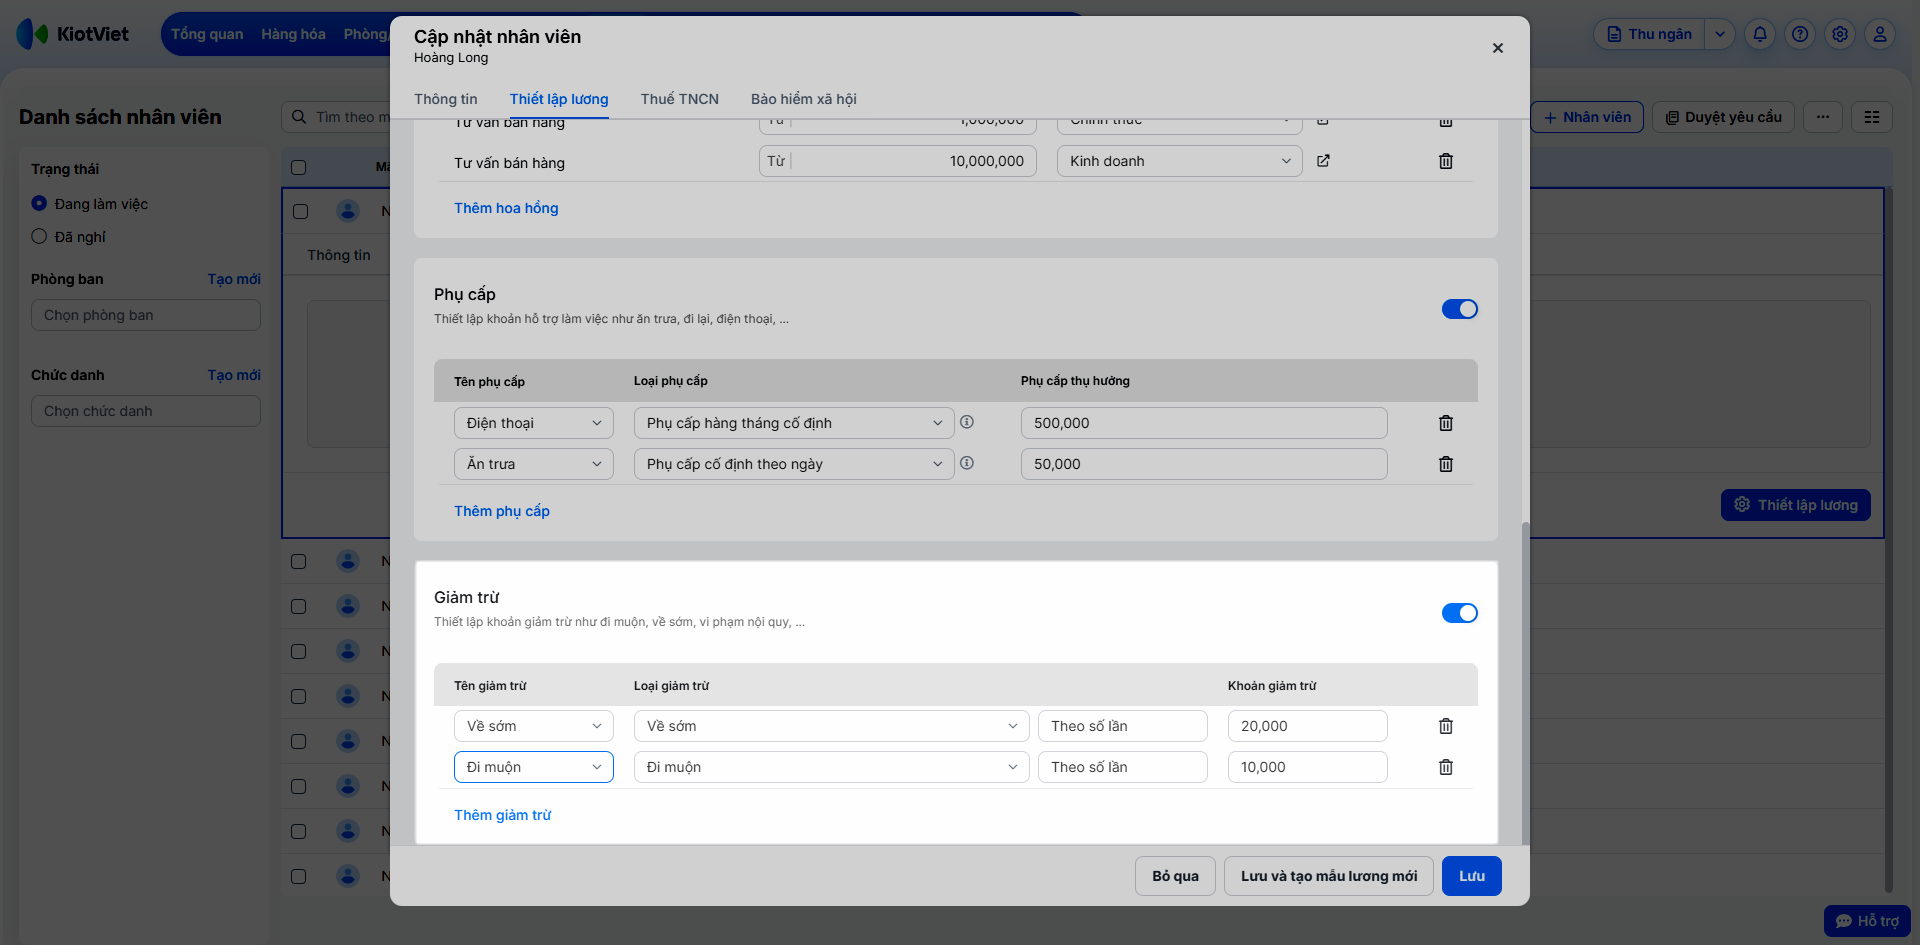Image resolution: width=1920 pixels, height=945 pixels.
Task: Click the Chọn phòng ban field
Action: (146, 315)
